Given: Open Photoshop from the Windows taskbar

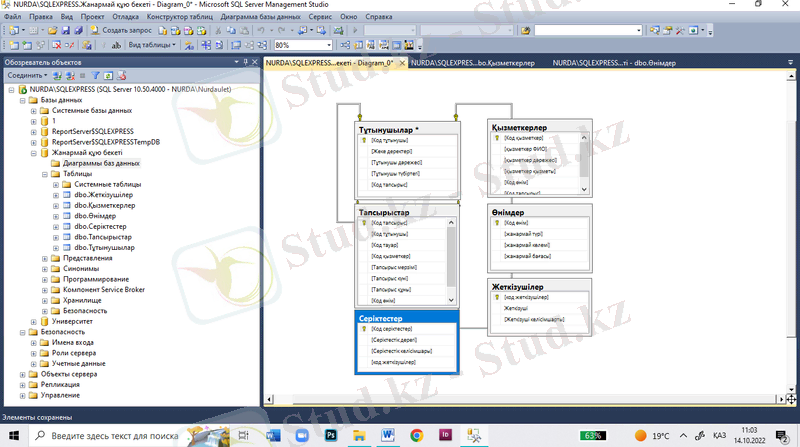Looking at the screenshot, I should [331, 435].
